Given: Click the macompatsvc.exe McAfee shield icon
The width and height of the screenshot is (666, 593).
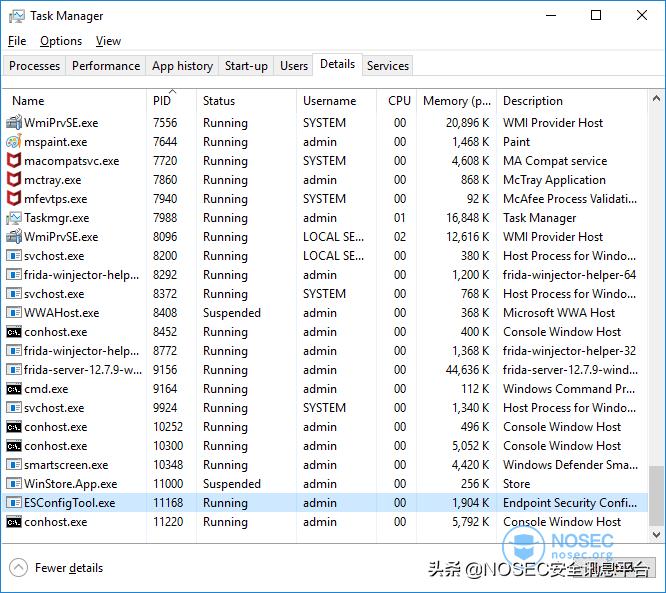Looking at the screenshot, I should click(14, 161).
